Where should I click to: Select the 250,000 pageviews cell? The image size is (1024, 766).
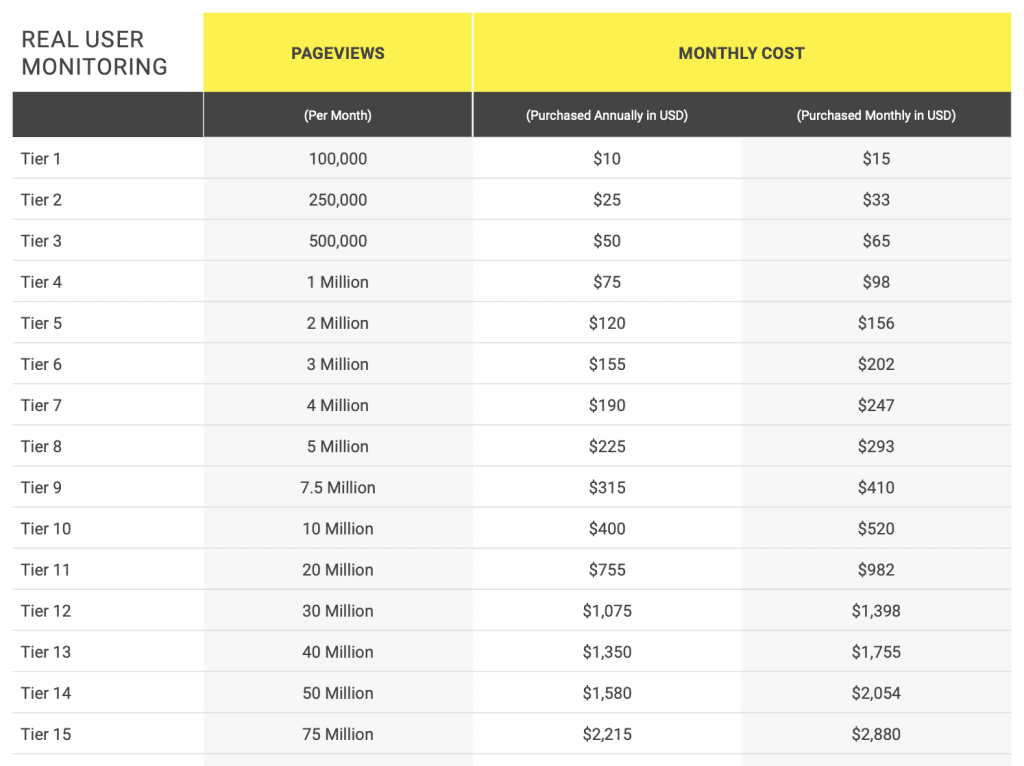(338, 200)
